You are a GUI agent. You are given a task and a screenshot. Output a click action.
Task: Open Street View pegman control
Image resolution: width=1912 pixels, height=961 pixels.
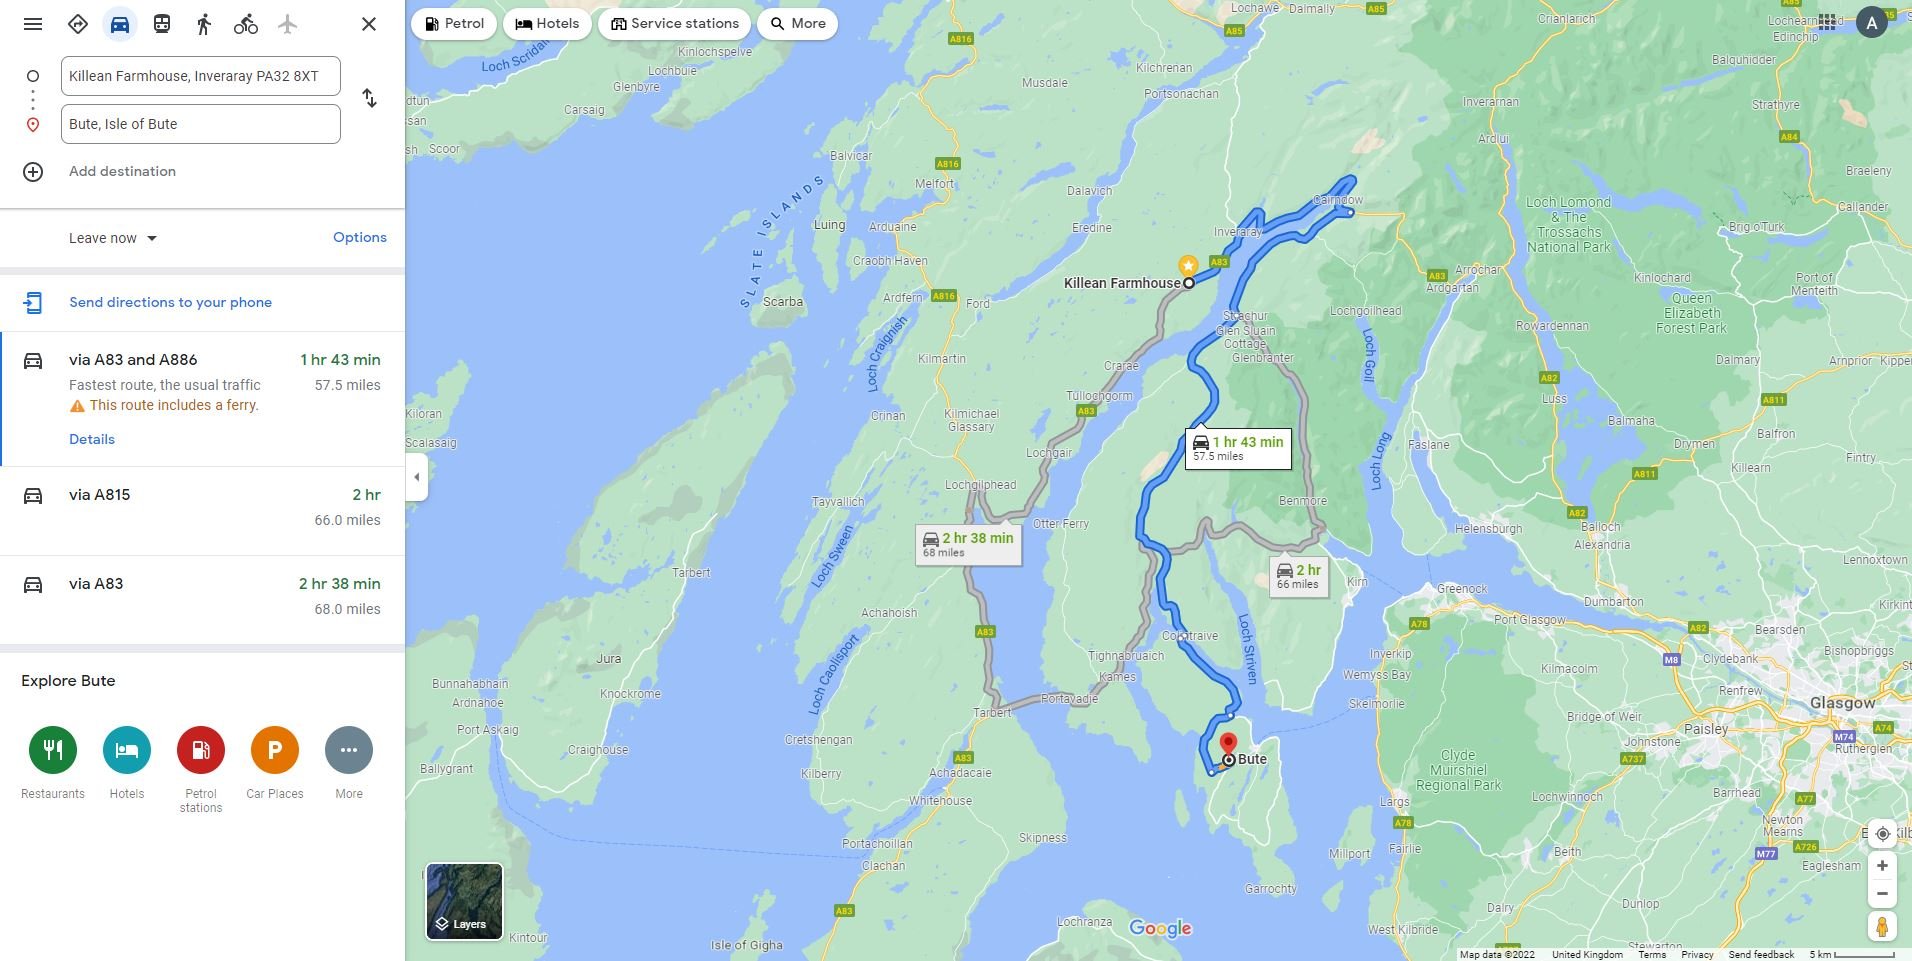tap(1882, 927)
